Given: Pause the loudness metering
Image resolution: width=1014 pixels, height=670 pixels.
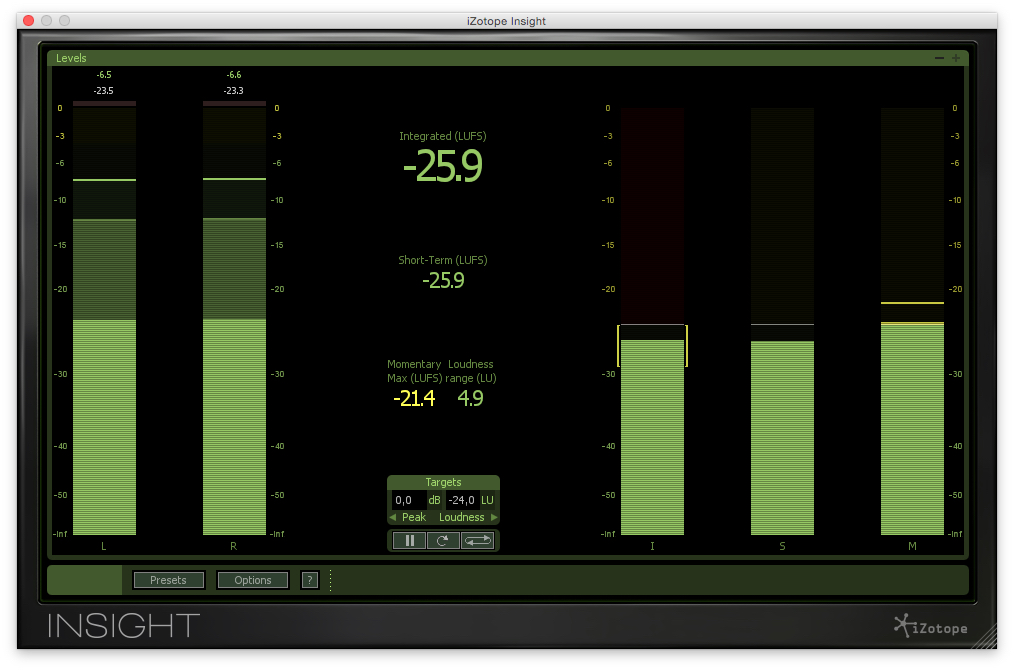Looking at the screenshot, I should tap(411, 540).
